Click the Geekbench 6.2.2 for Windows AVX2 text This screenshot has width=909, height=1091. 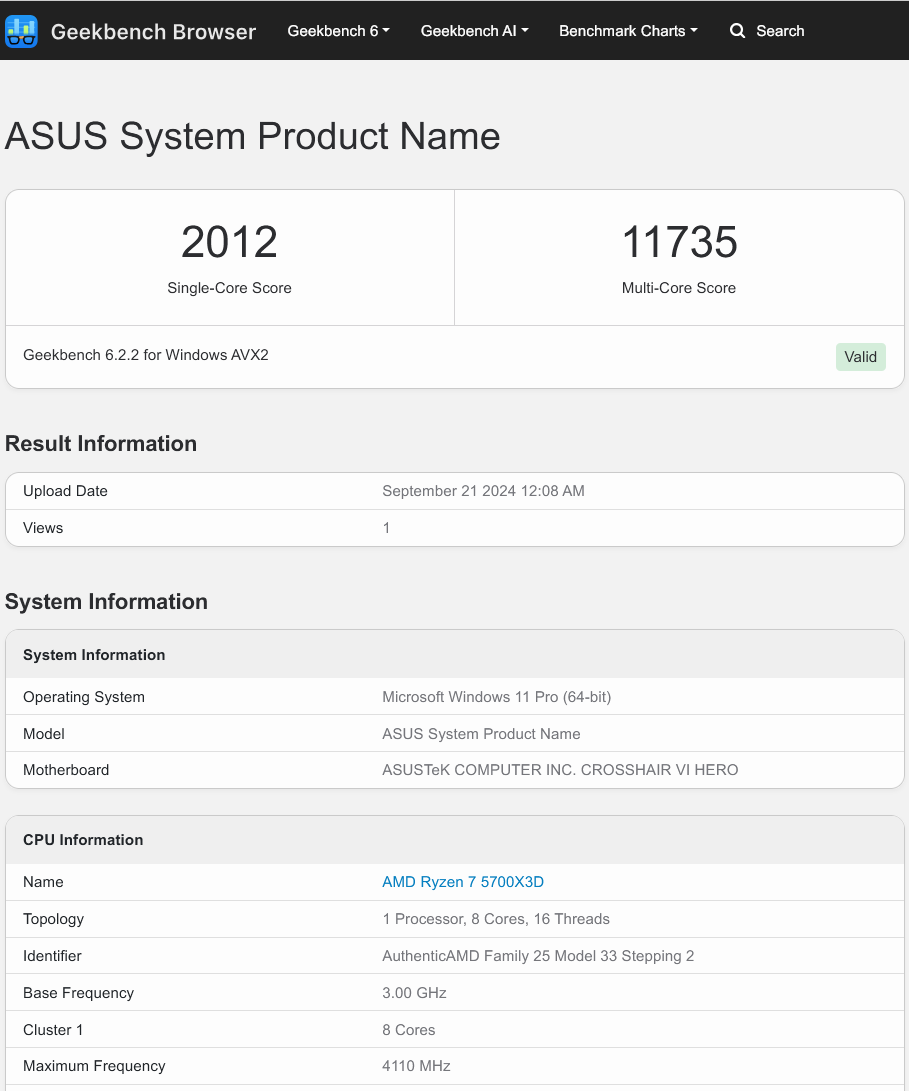pos(145,355)
